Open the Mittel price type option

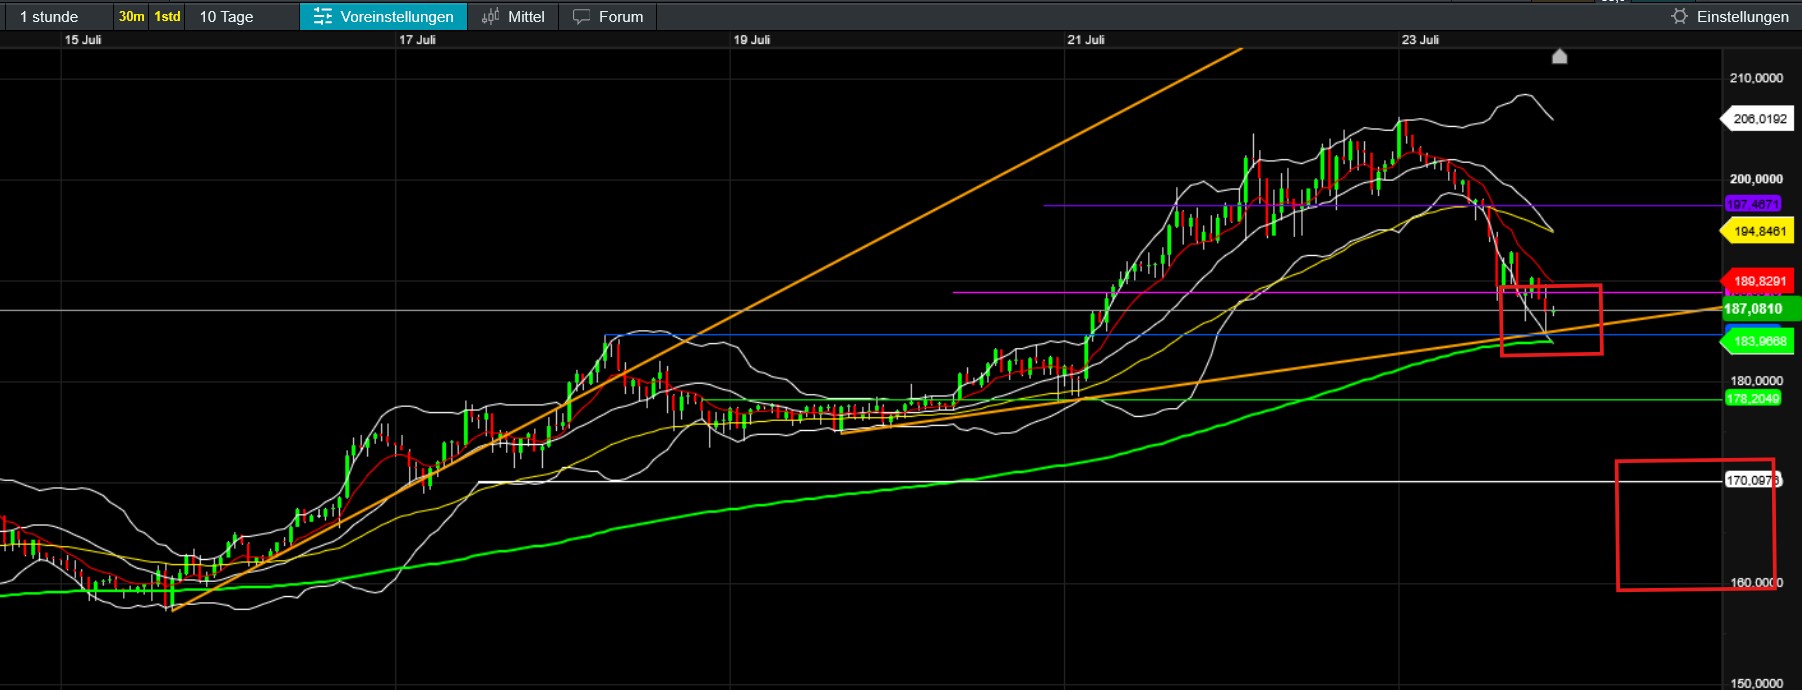tap(513, 16)
